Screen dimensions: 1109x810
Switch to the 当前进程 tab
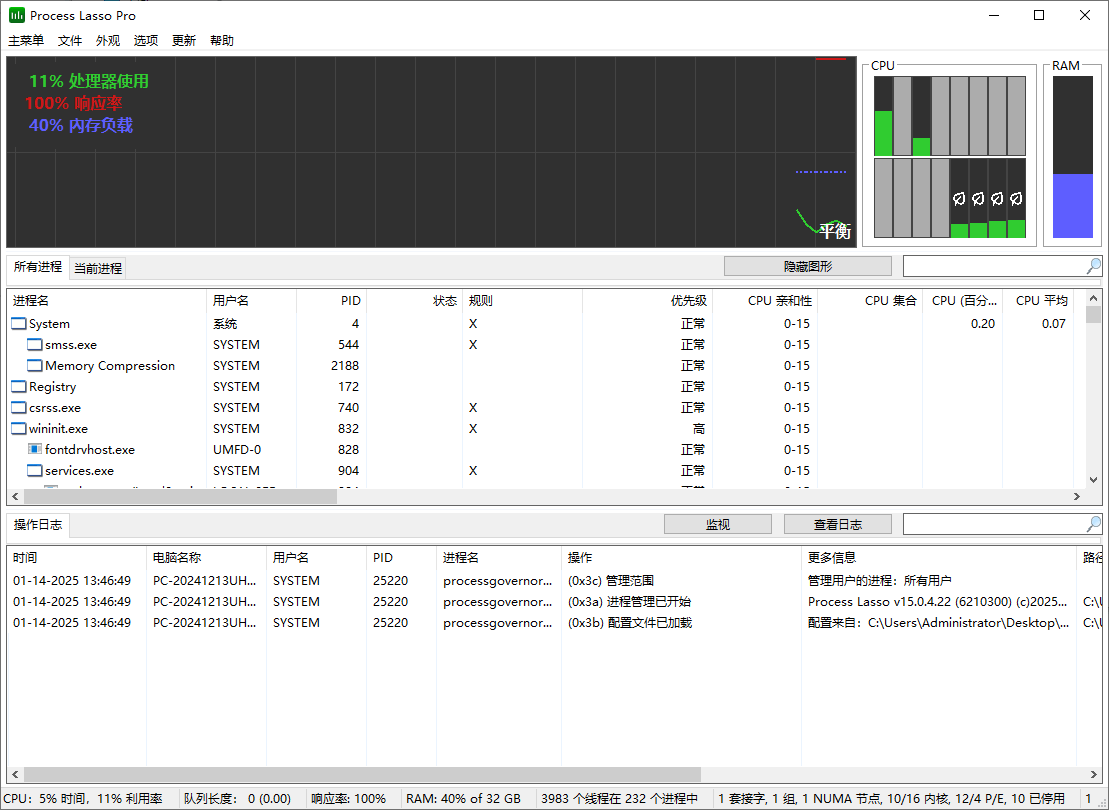96,267
